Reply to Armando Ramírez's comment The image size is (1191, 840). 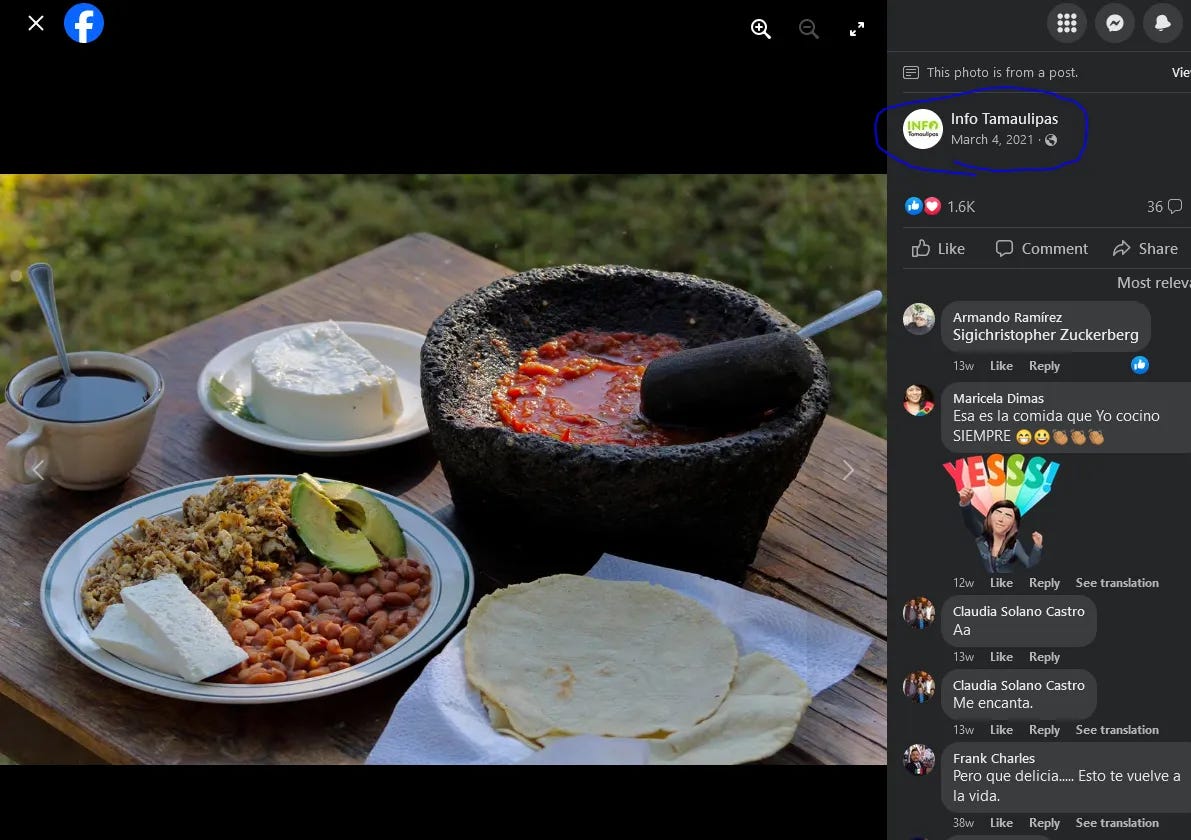pos(1044,366)
